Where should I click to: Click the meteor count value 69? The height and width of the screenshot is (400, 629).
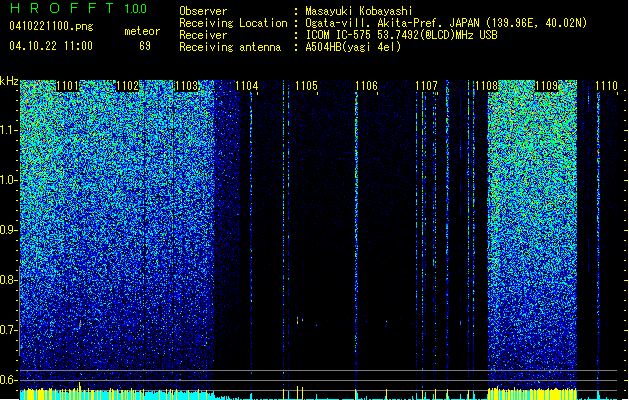pos(145,46)
